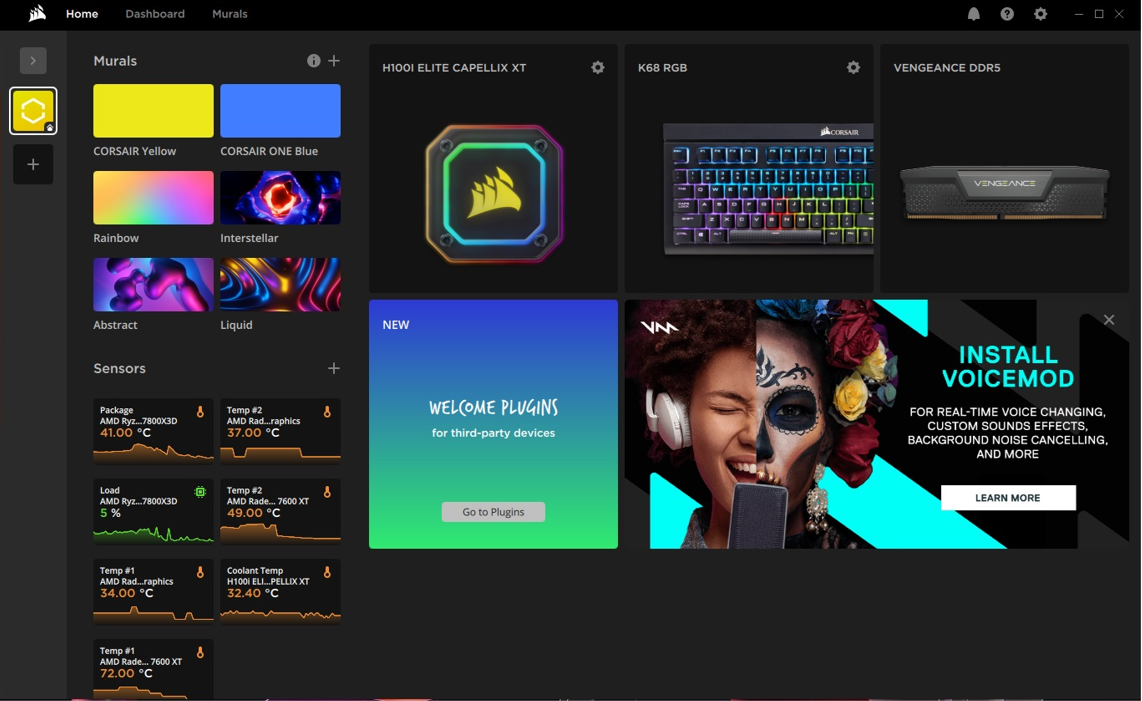1142x701 pixels.
Task: Open the help question mark icon
Action: (x=1007, y=14)
